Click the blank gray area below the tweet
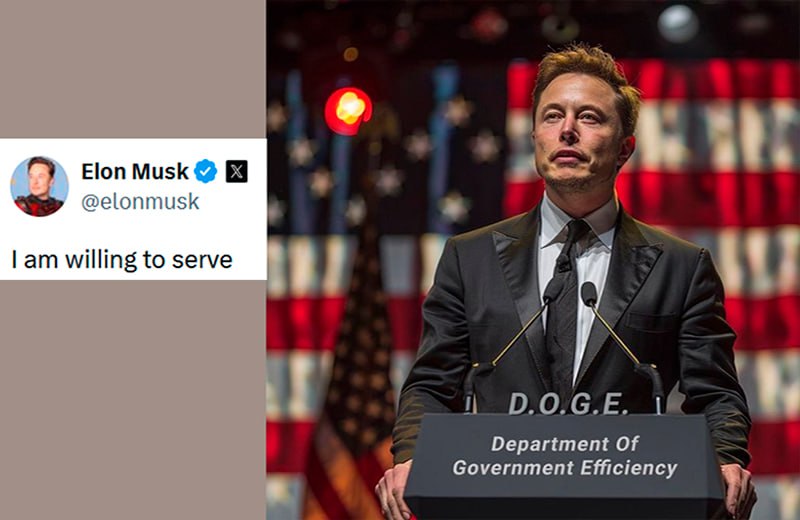Screen dimensions: 800x520 coord(133,400)
